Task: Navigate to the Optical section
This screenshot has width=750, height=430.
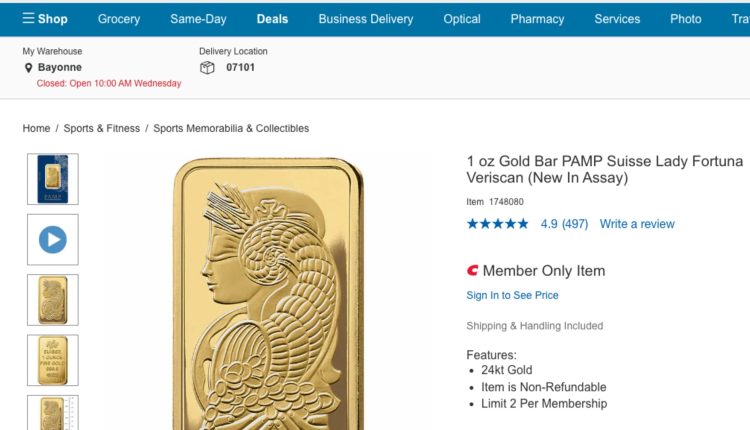Action: point(462,19)
